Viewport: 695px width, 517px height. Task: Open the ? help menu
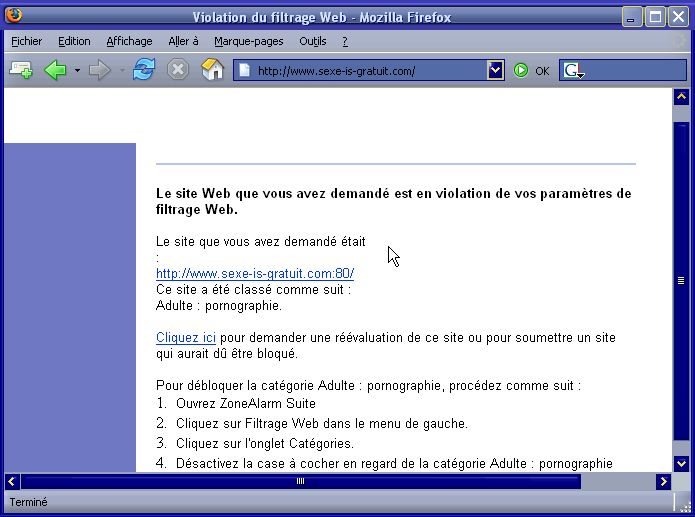pyautogui.click(x=345, y=41)
